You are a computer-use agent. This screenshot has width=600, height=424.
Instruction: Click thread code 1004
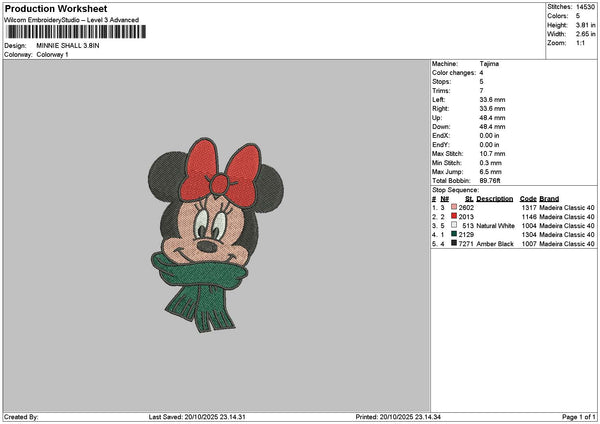pyautogui.click(x=529, y=226)
